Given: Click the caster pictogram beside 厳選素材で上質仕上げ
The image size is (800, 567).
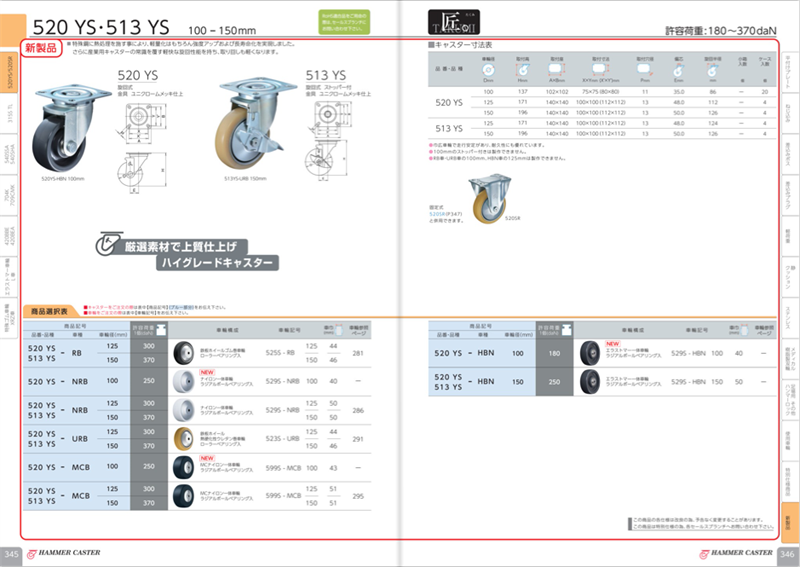Looking at the screenshot, I should (109, 244).
